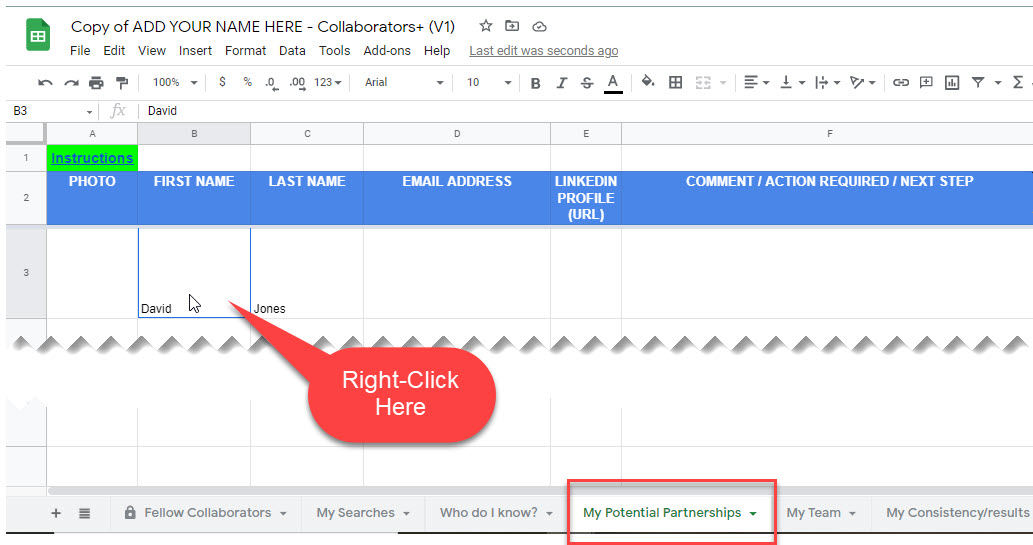Open text wrapping dropdown
Viewport: 1033px width, 545px height.
point(827,82)
